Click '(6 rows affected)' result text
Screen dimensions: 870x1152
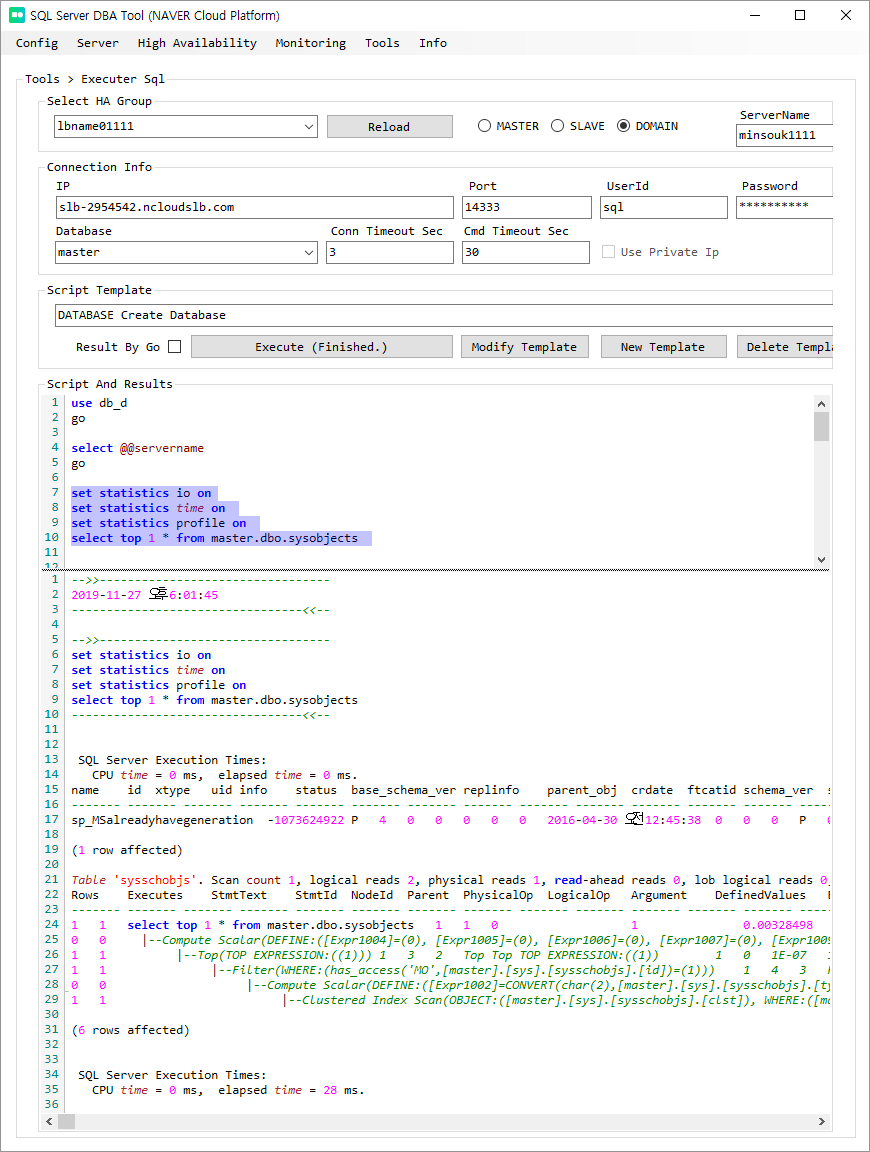click(131, 1030)
